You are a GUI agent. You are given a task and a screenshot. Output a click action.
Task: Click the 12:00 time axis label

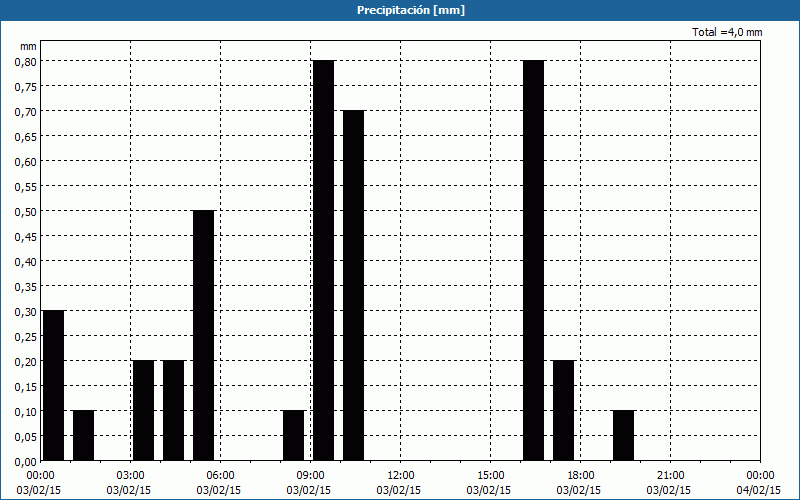coord(401,476)
